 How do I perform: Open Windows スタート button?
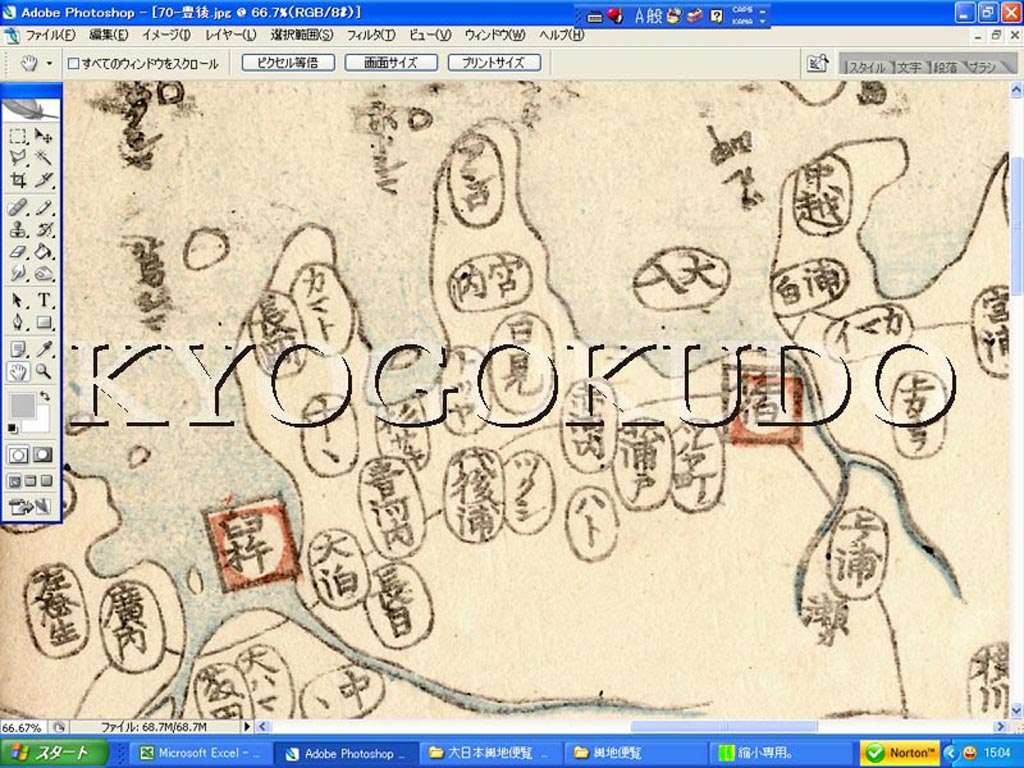55,753
